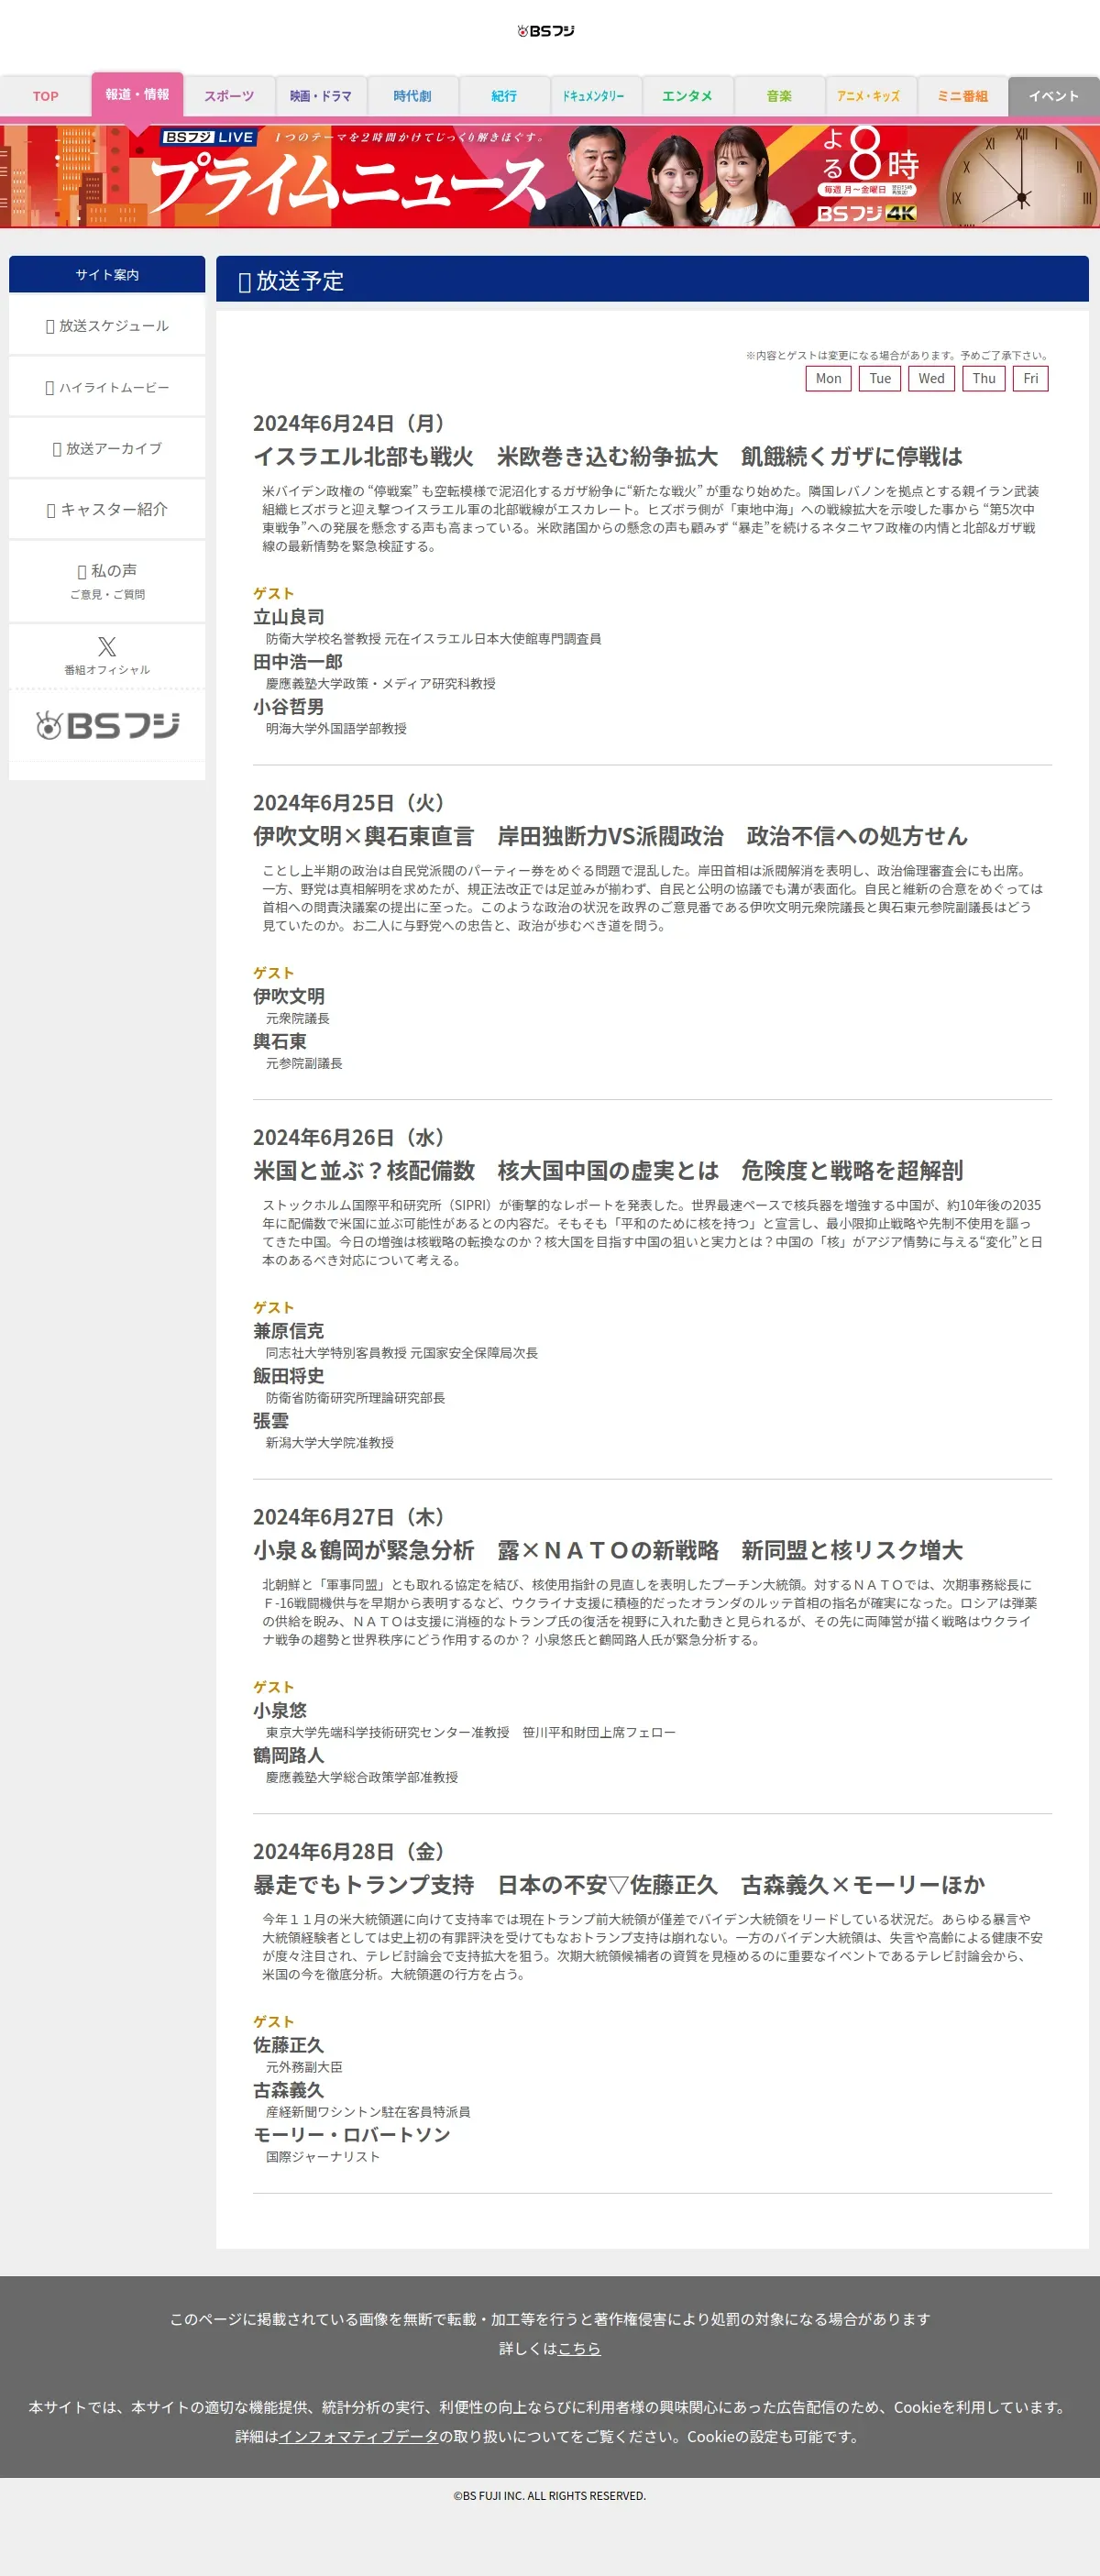Switch to the スポーツ tab
This screenshot has height=2576, width=1100.
pyautogui.click(x=229, y=96)
